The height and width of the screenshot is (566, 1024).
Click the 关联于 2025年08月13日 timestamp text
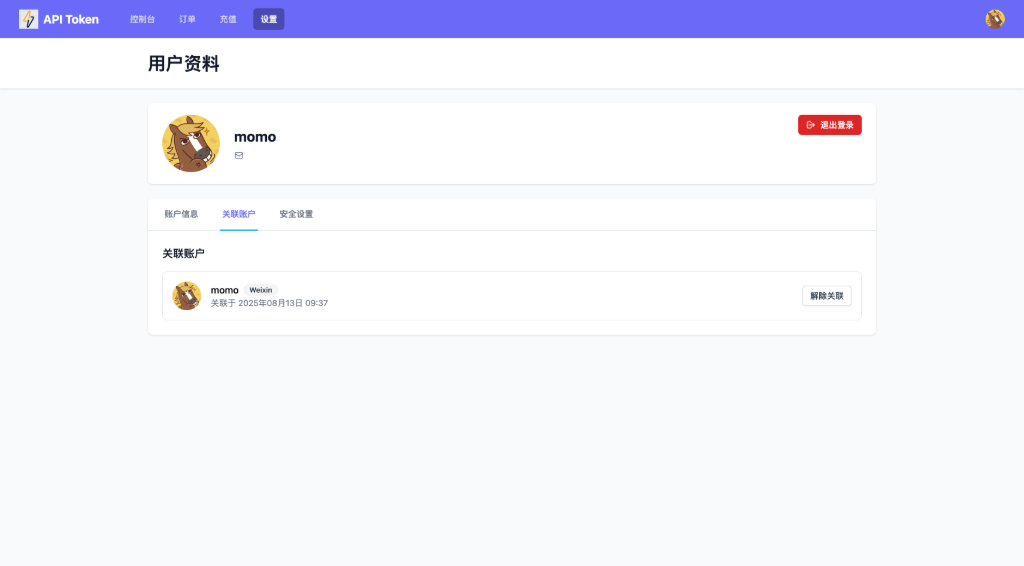point(269,303)
